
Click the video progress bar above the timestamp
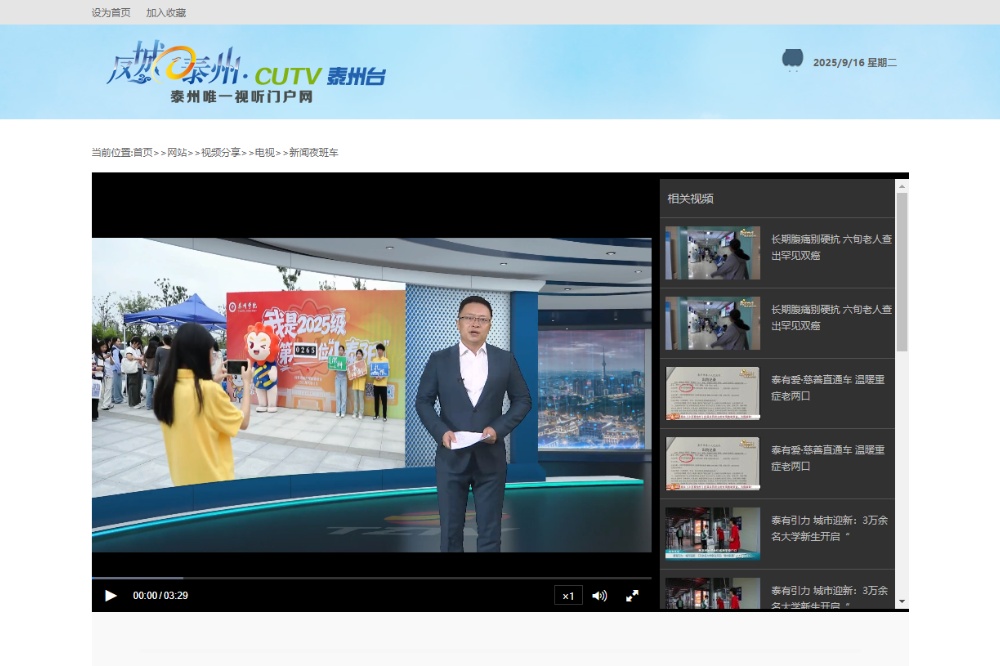[371, 578]
